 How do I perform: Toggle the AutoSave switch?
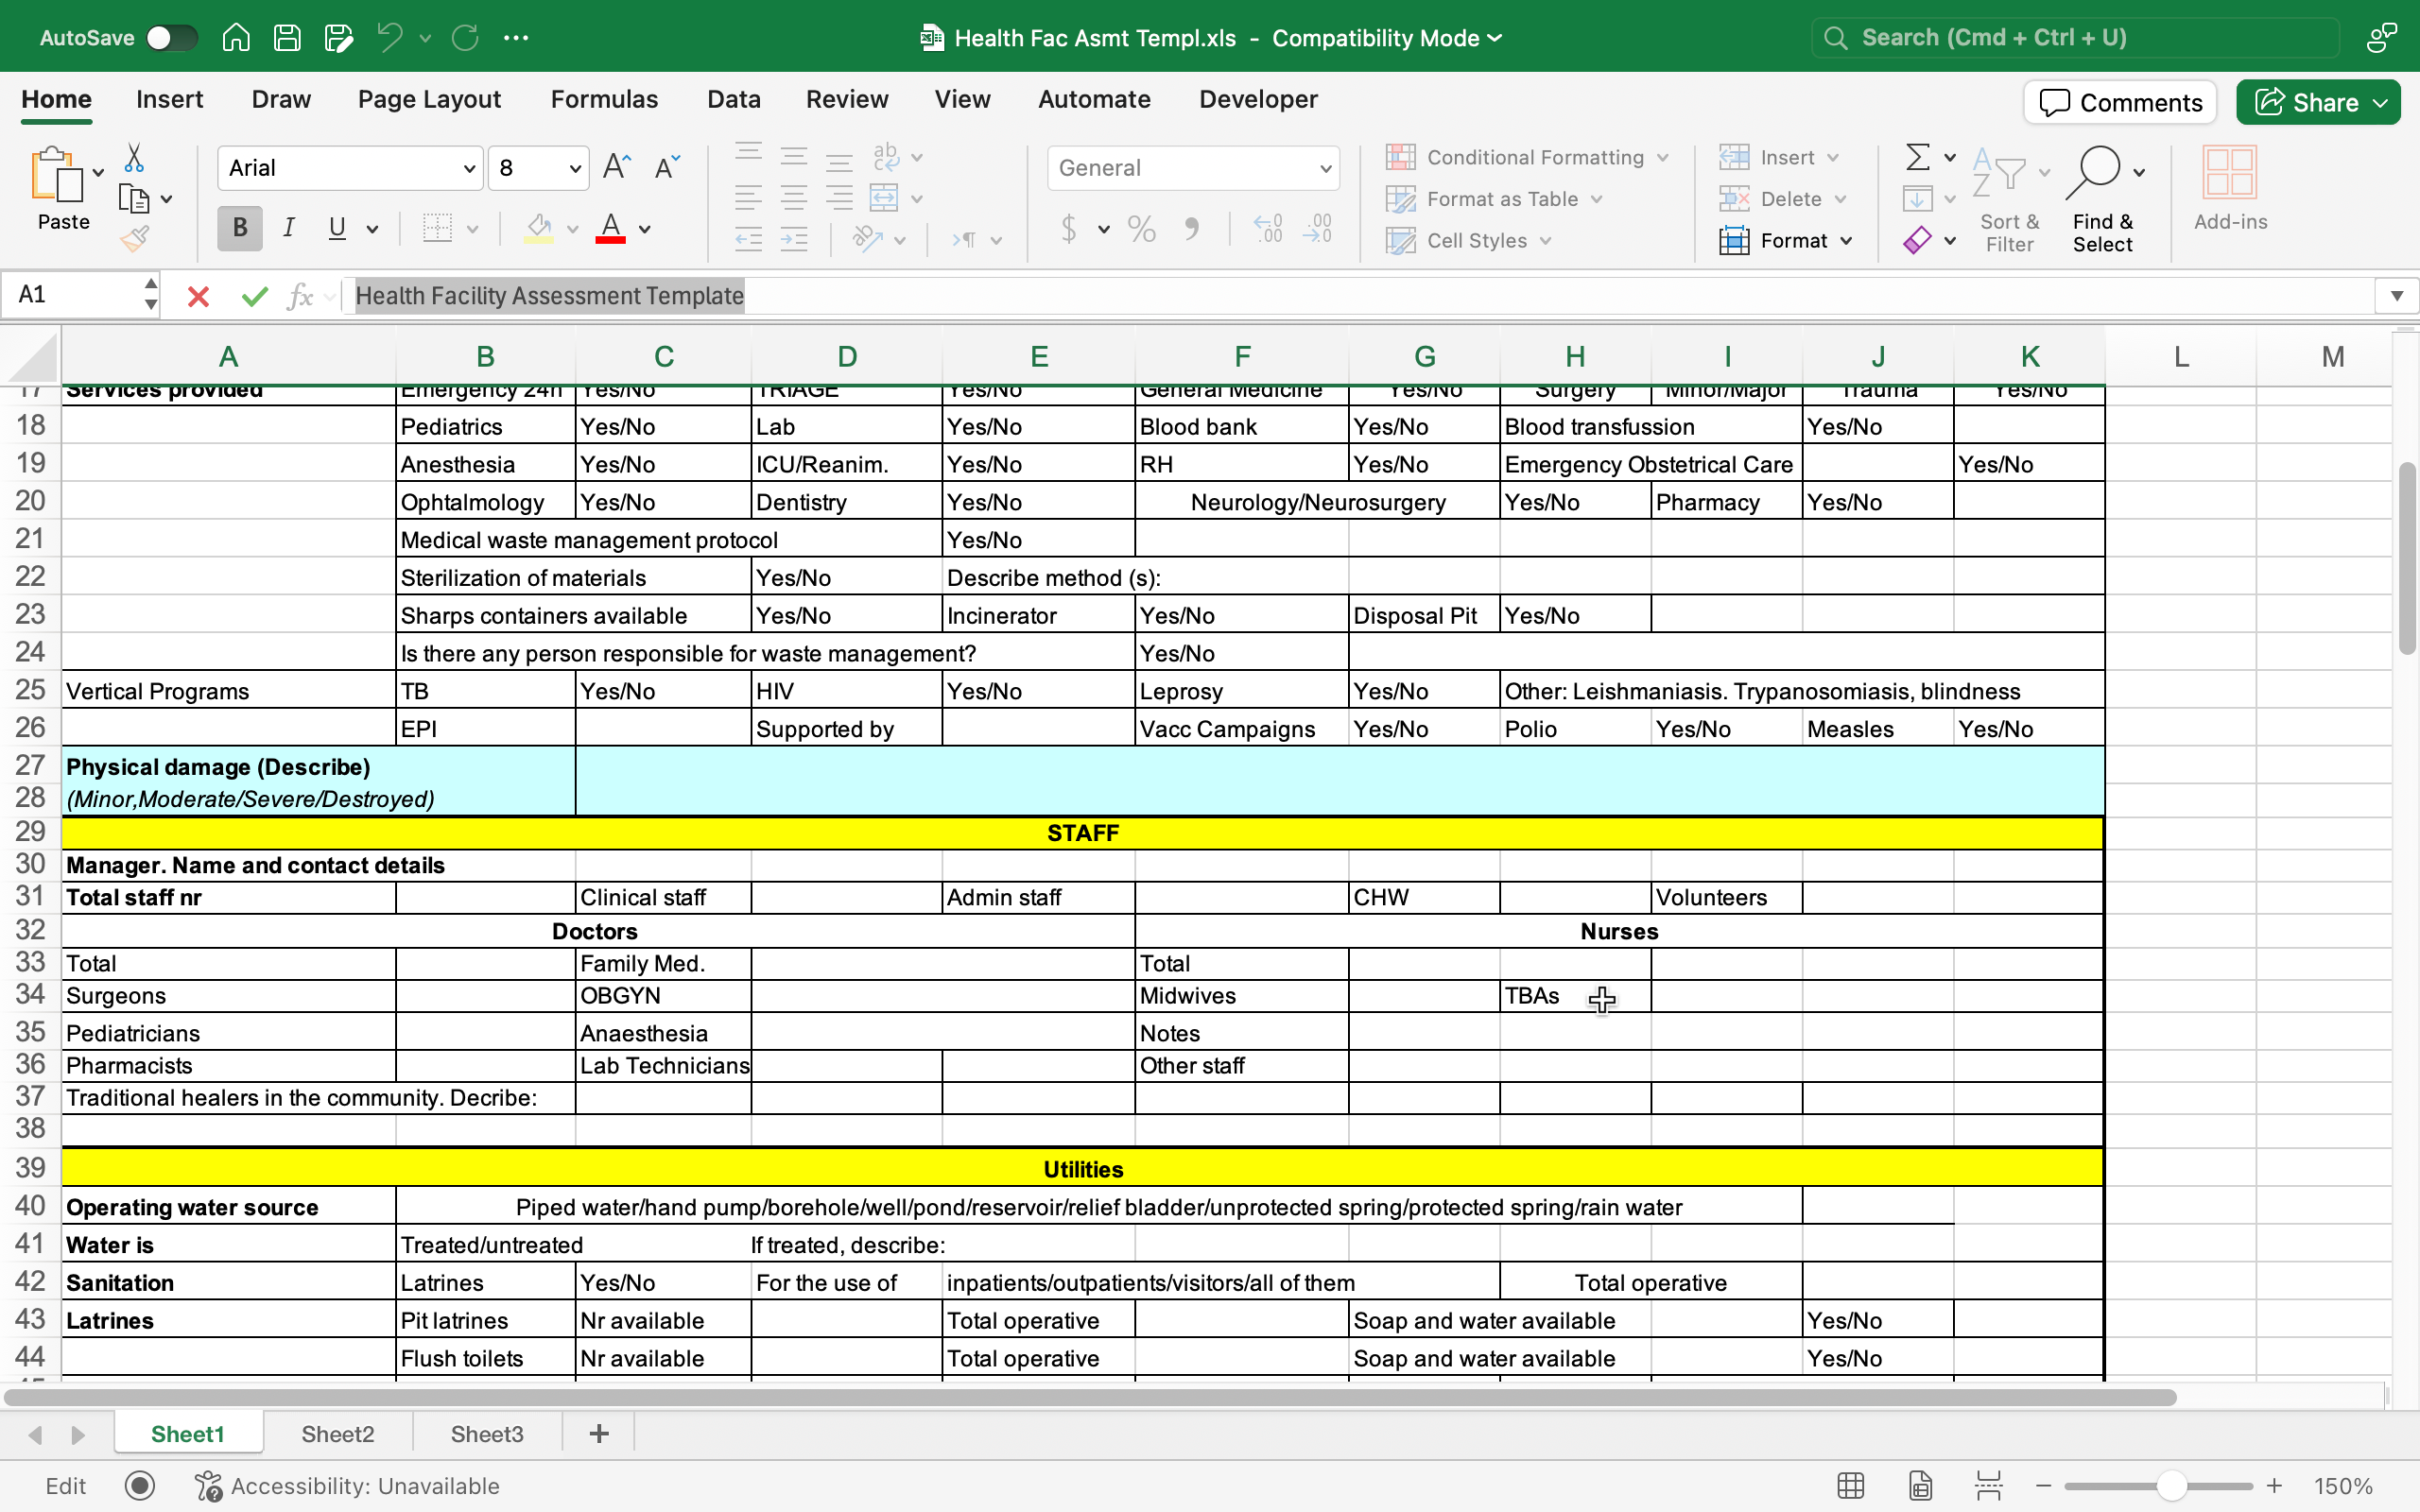coord(171,38)
